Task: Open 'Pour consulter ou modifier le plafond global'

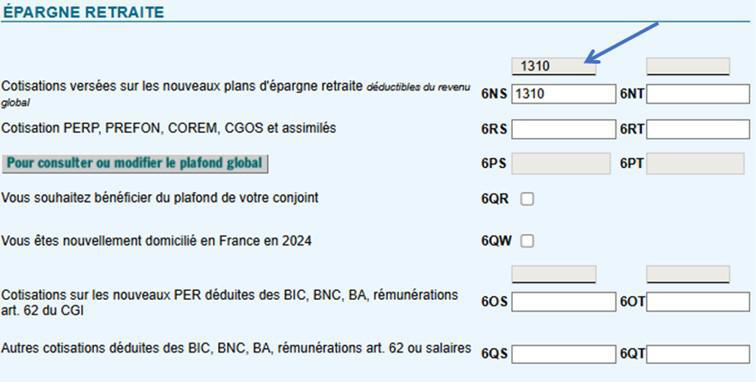Action: (x=135, y=164)
